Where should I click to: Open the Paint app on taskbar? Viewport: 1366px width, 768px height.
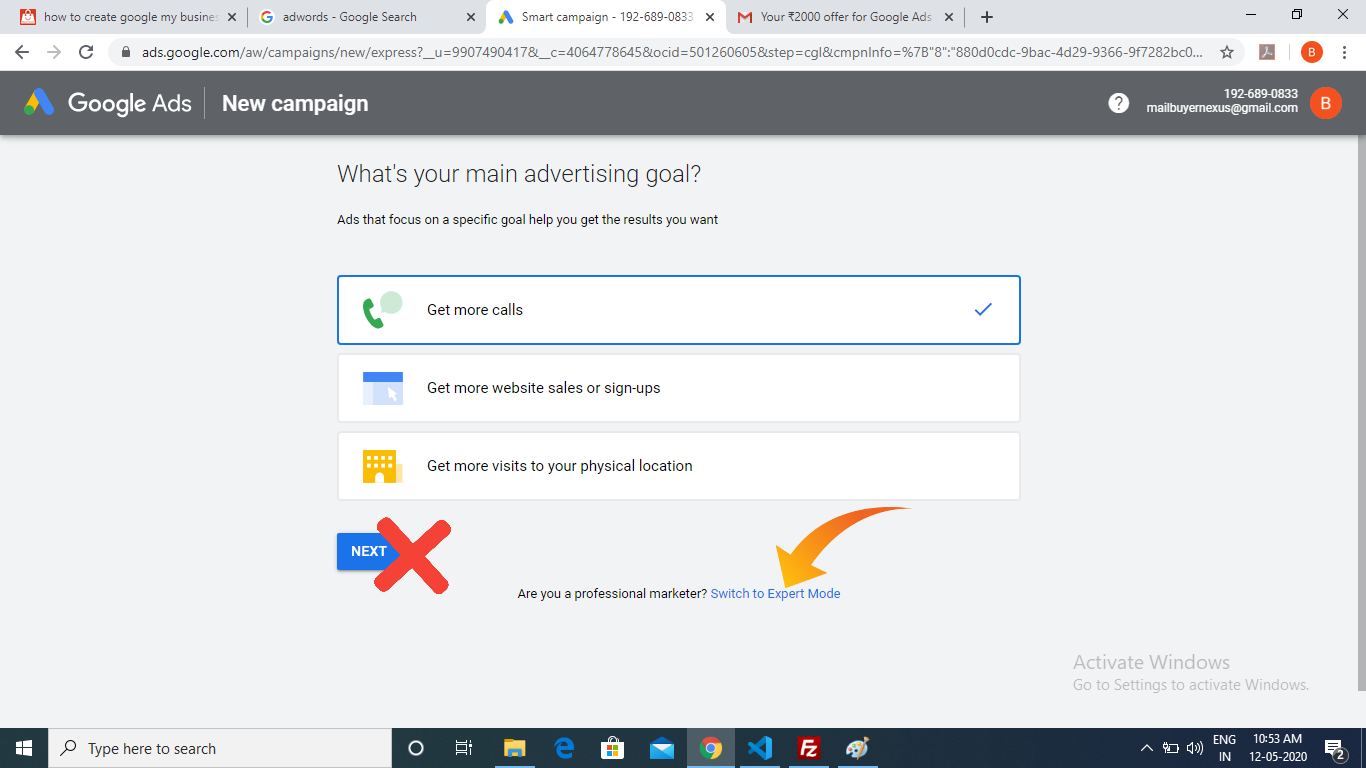[x=858, y=748]
